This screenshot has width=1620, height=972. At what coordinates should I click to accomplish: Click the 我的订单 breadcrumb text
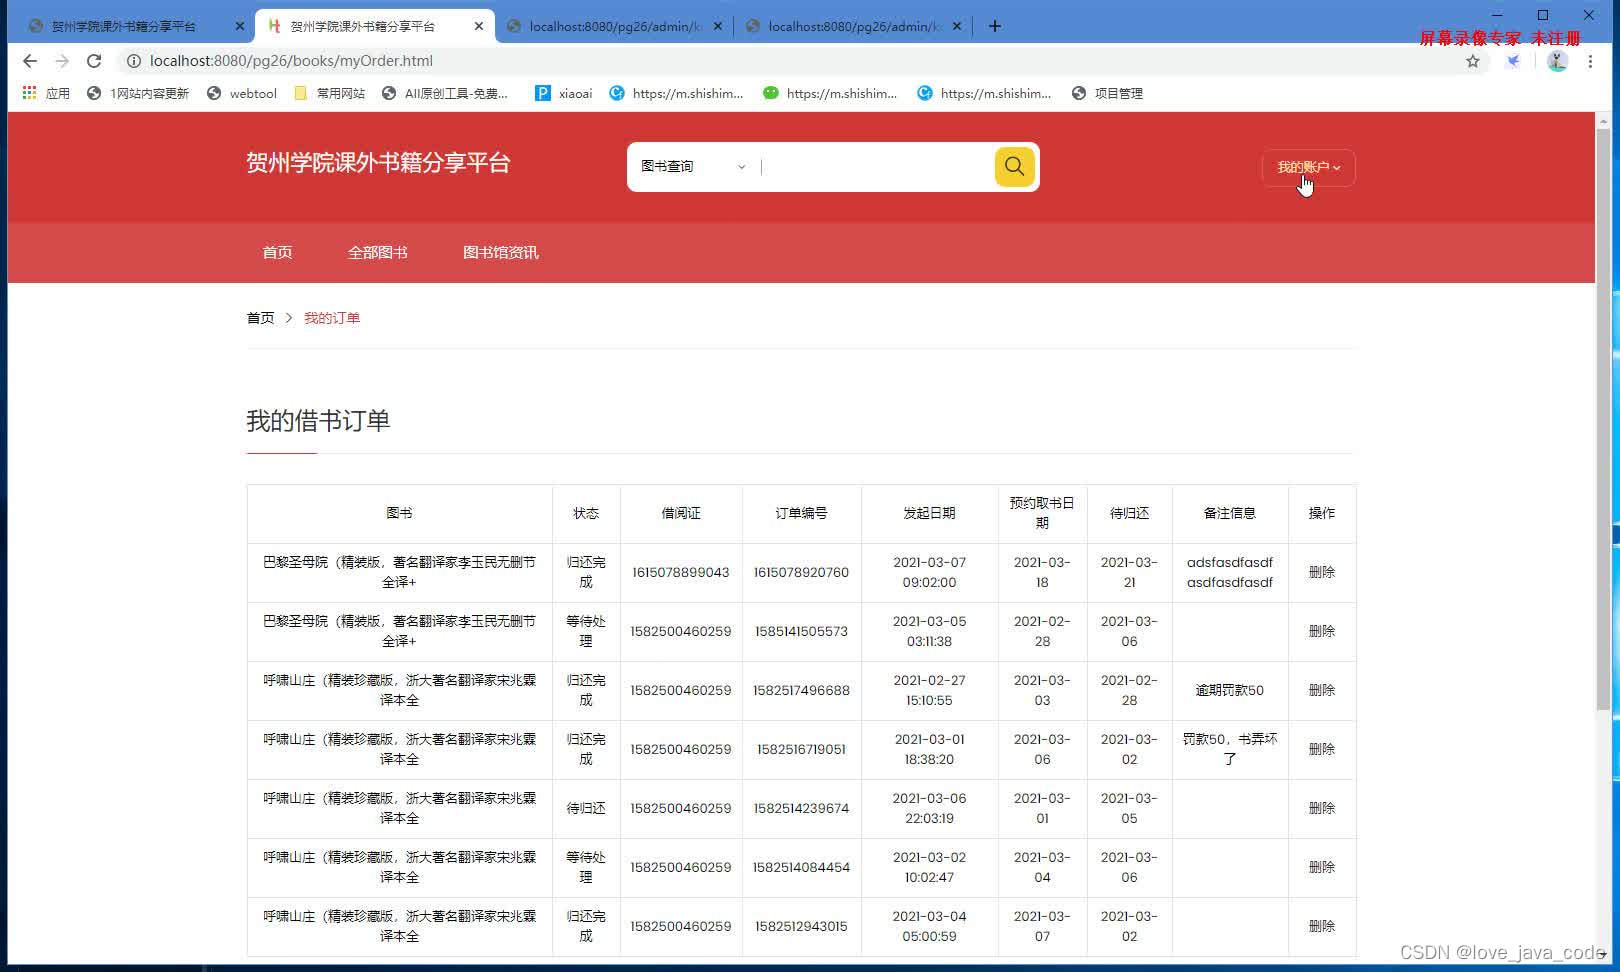332,318
